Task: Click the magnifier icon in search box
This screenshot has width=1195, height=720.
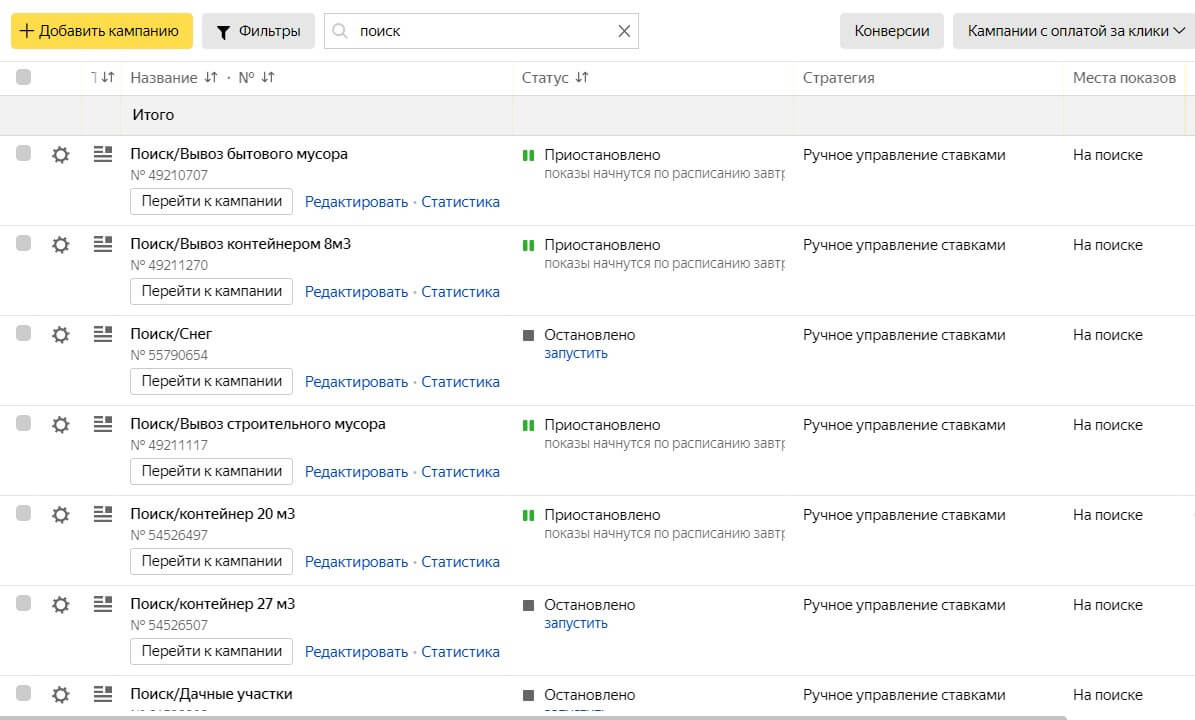Action: [x=340, y=30]
